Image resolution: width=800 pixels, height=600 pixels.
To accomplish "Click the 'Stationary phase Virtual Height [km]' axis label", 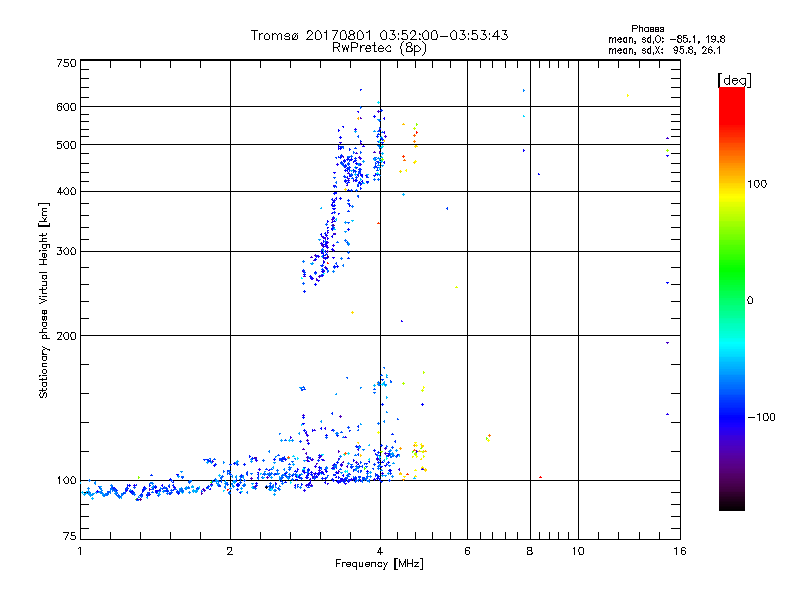I will 44,300.
